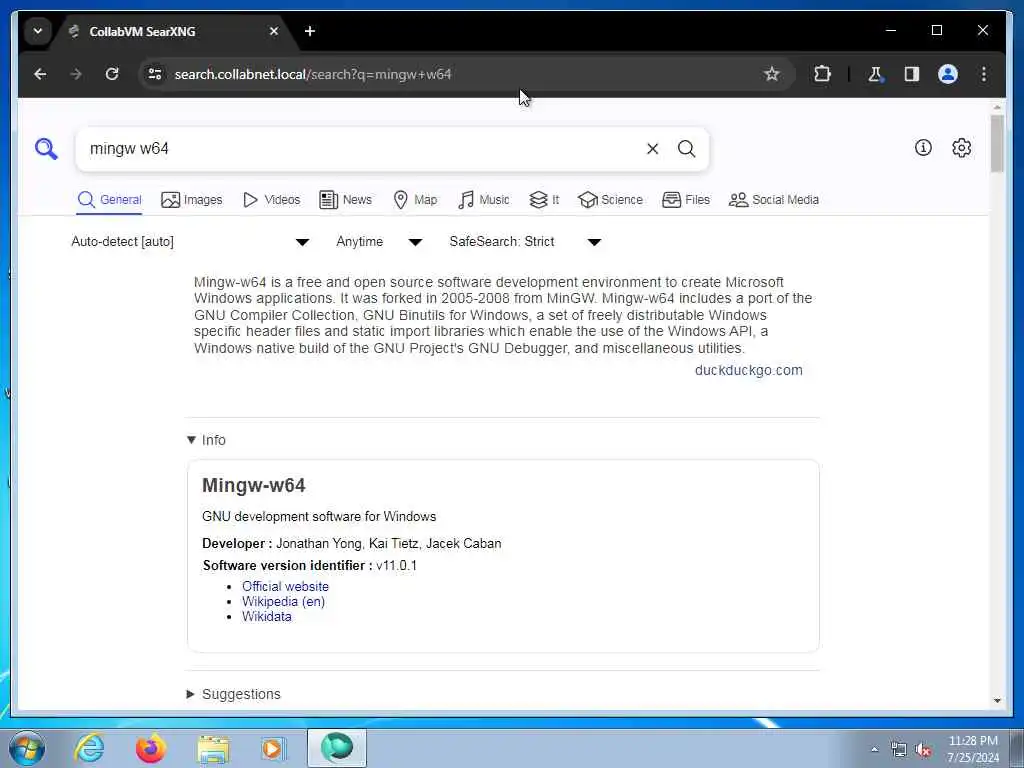The height and width of the screenshot is (768, 1024).
Task: Open the Wikidata link
Action: coord(266,616)
